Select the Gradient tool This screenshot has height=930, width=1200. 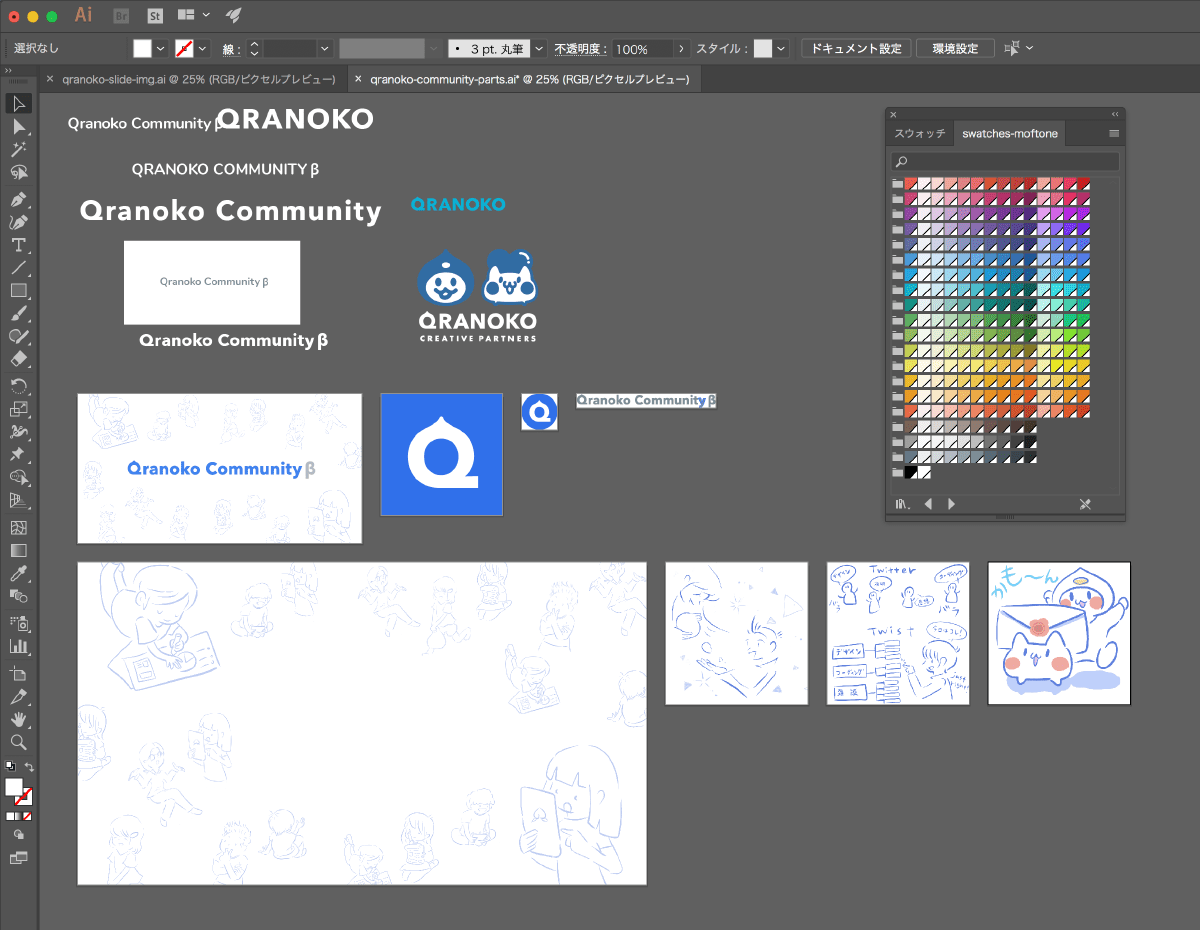(x=18, y=550)
